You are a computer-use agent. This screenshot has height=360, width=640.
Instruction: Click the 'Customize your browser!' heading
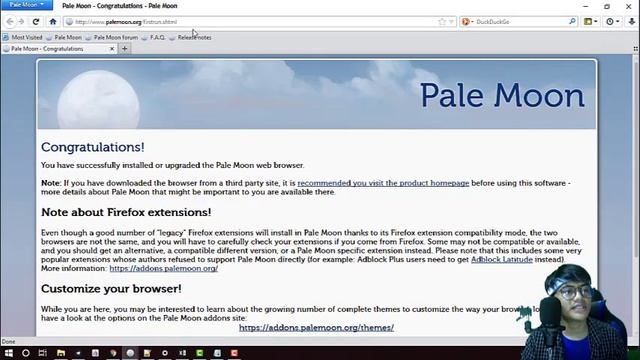[x=111, y=289]
